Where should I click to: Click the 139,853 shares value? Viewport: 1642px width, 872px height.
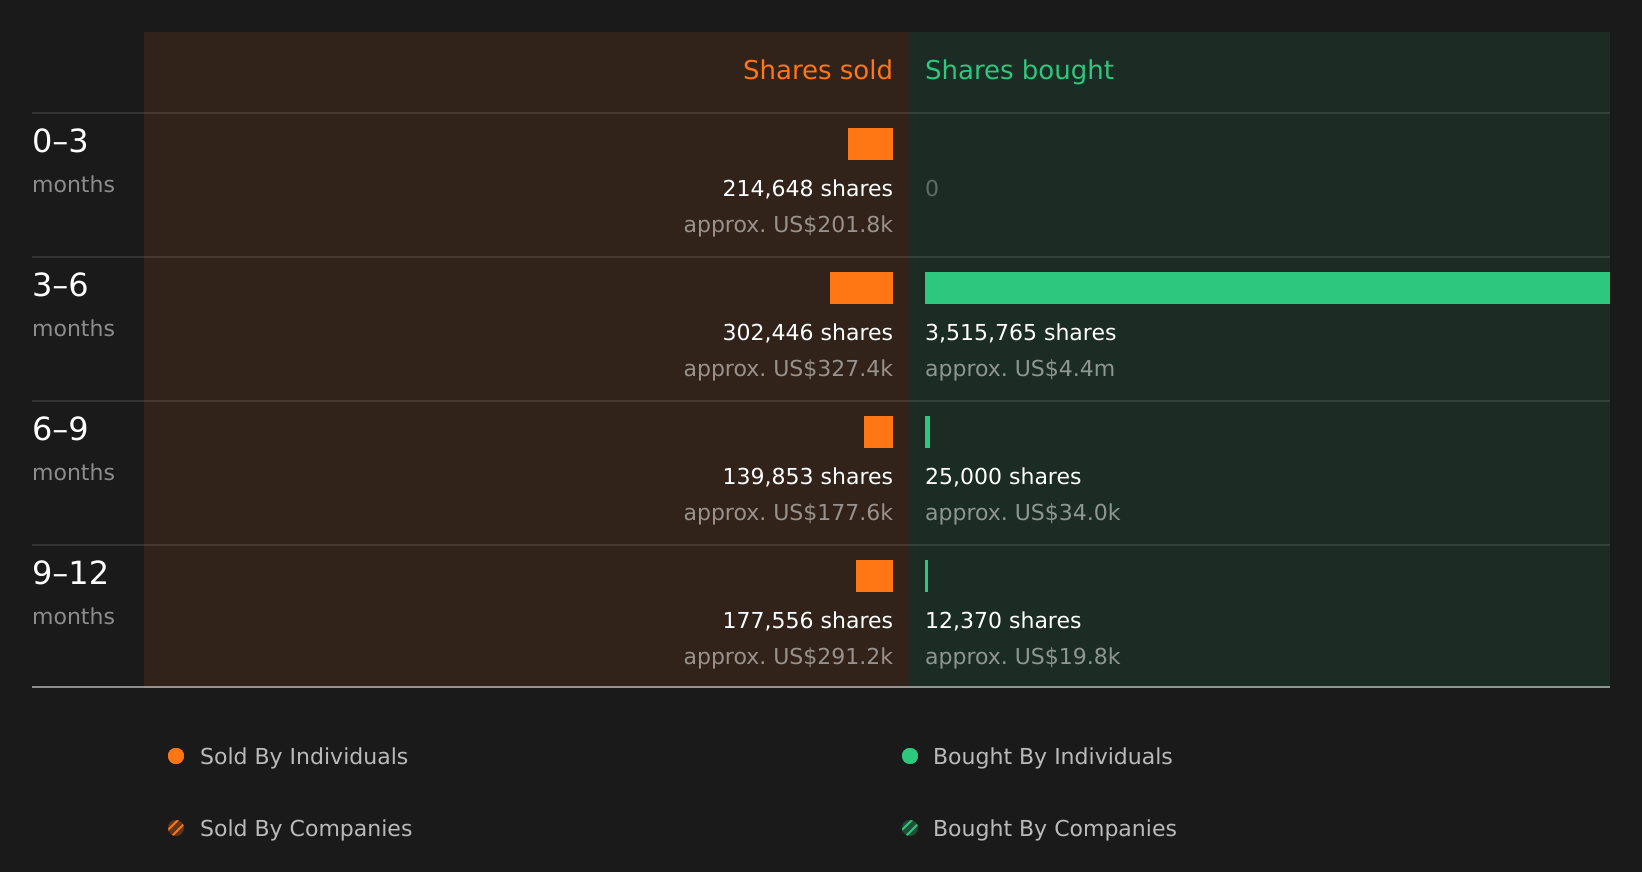pos(807,476)
